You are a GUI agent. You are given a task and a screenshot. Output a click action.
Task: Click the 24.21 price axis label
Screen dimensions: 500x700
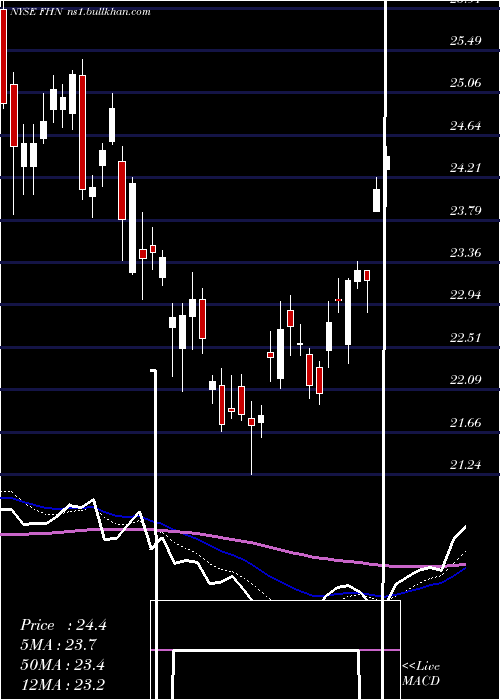pyautogui.click(x=466, y=168)
